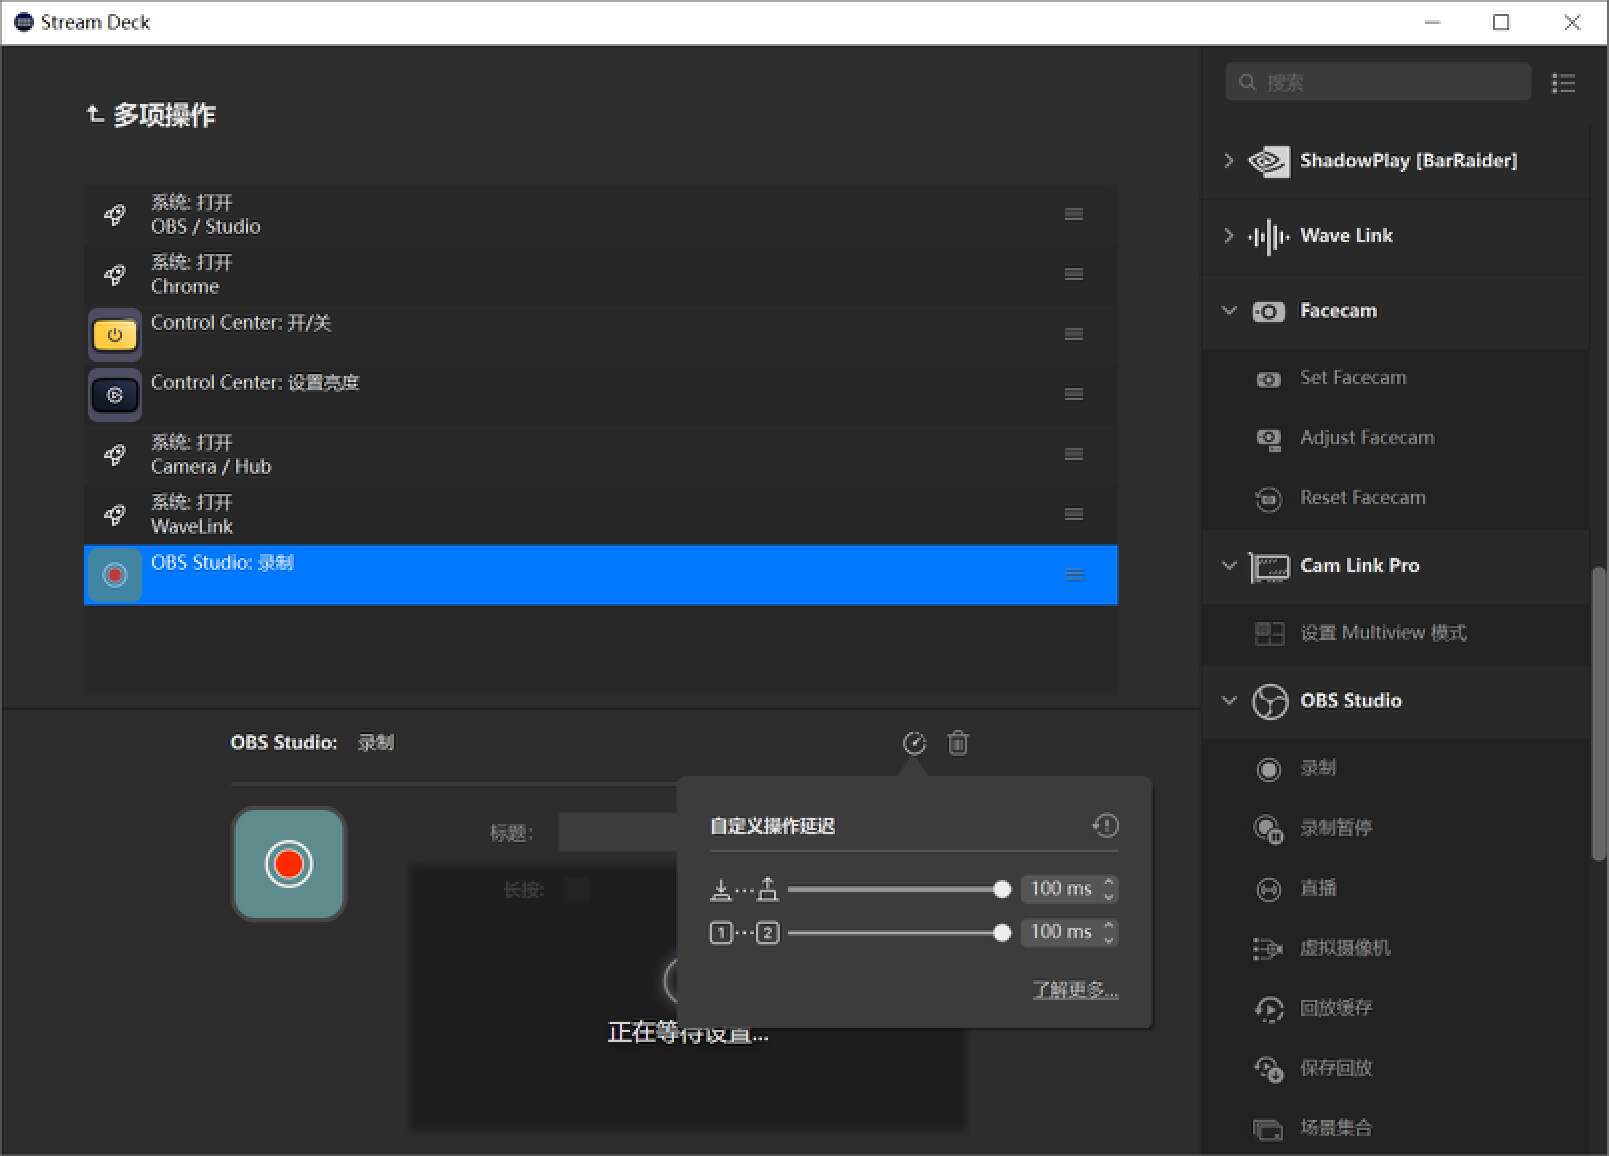Expand the ShadowPlay [BarRaider] group
1609x1156 pixels.
click(1229, 160)
